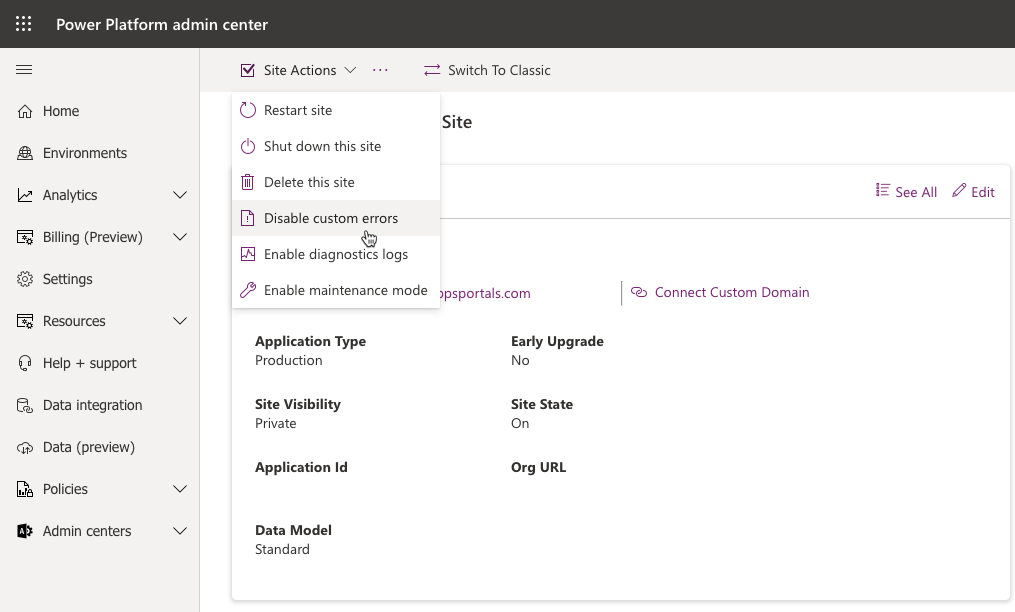Click the Site Visibility value Private
1015x612 pixels.
pos(276,423)
